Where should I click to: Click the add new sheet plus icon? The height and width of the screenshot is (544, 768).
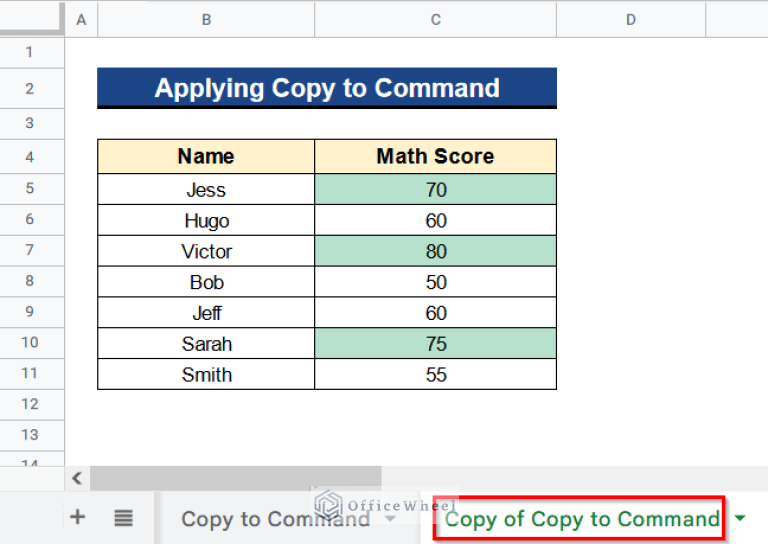tap(77, 517)
